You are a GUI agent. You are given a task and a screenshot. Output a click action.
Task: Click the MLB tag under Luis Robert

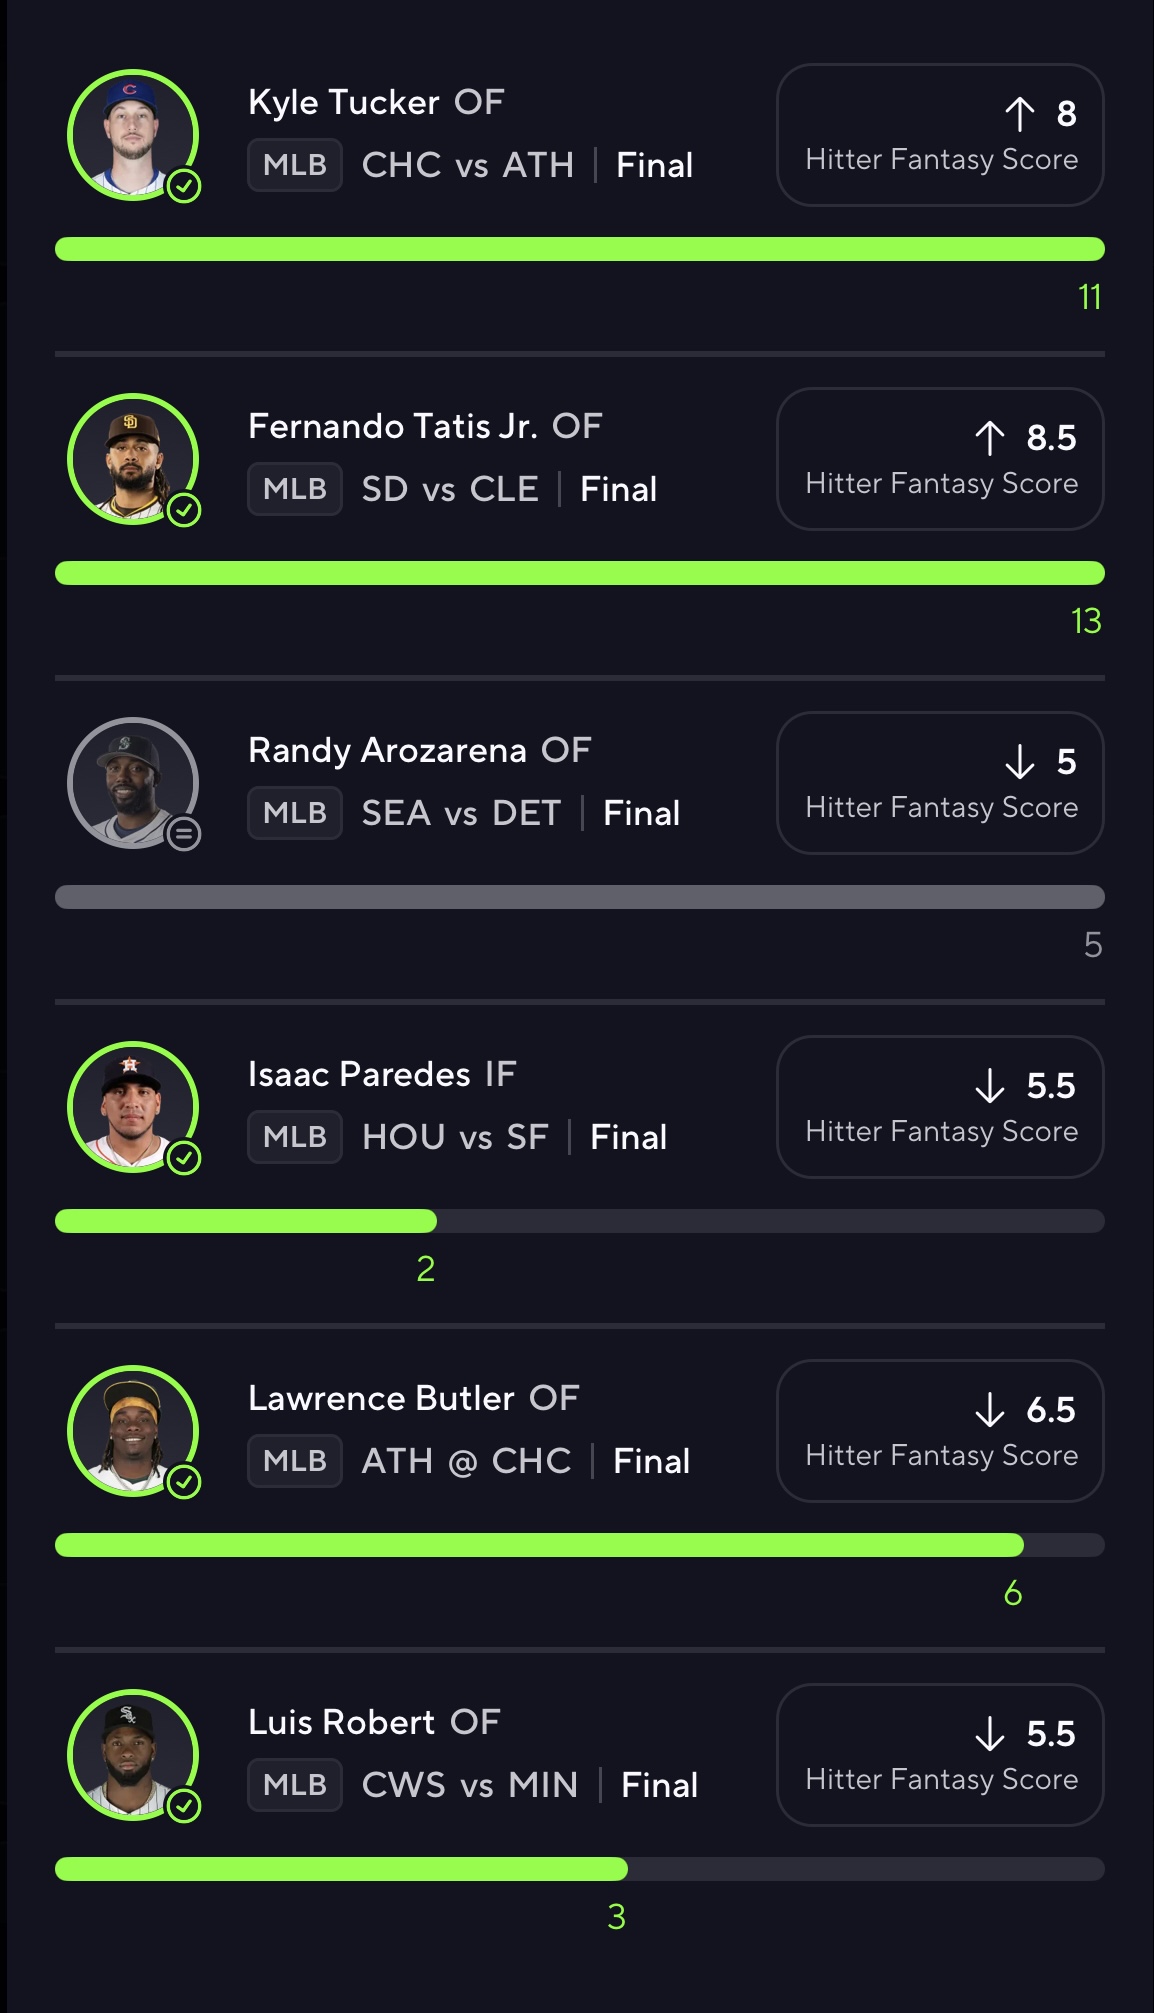point(295,1785)
